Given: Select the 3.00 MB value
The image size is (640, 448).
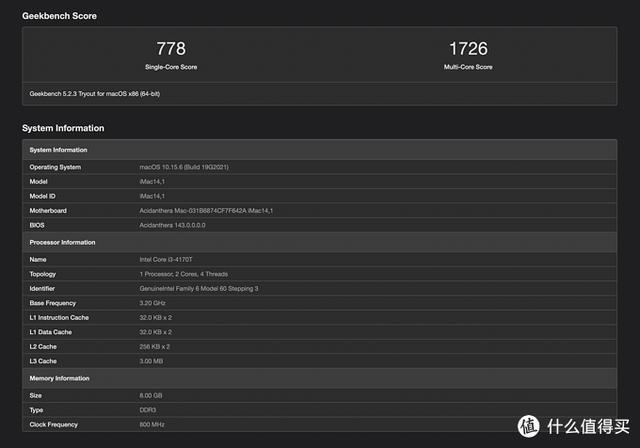Looking at the screenshot, I should (151, 361).
